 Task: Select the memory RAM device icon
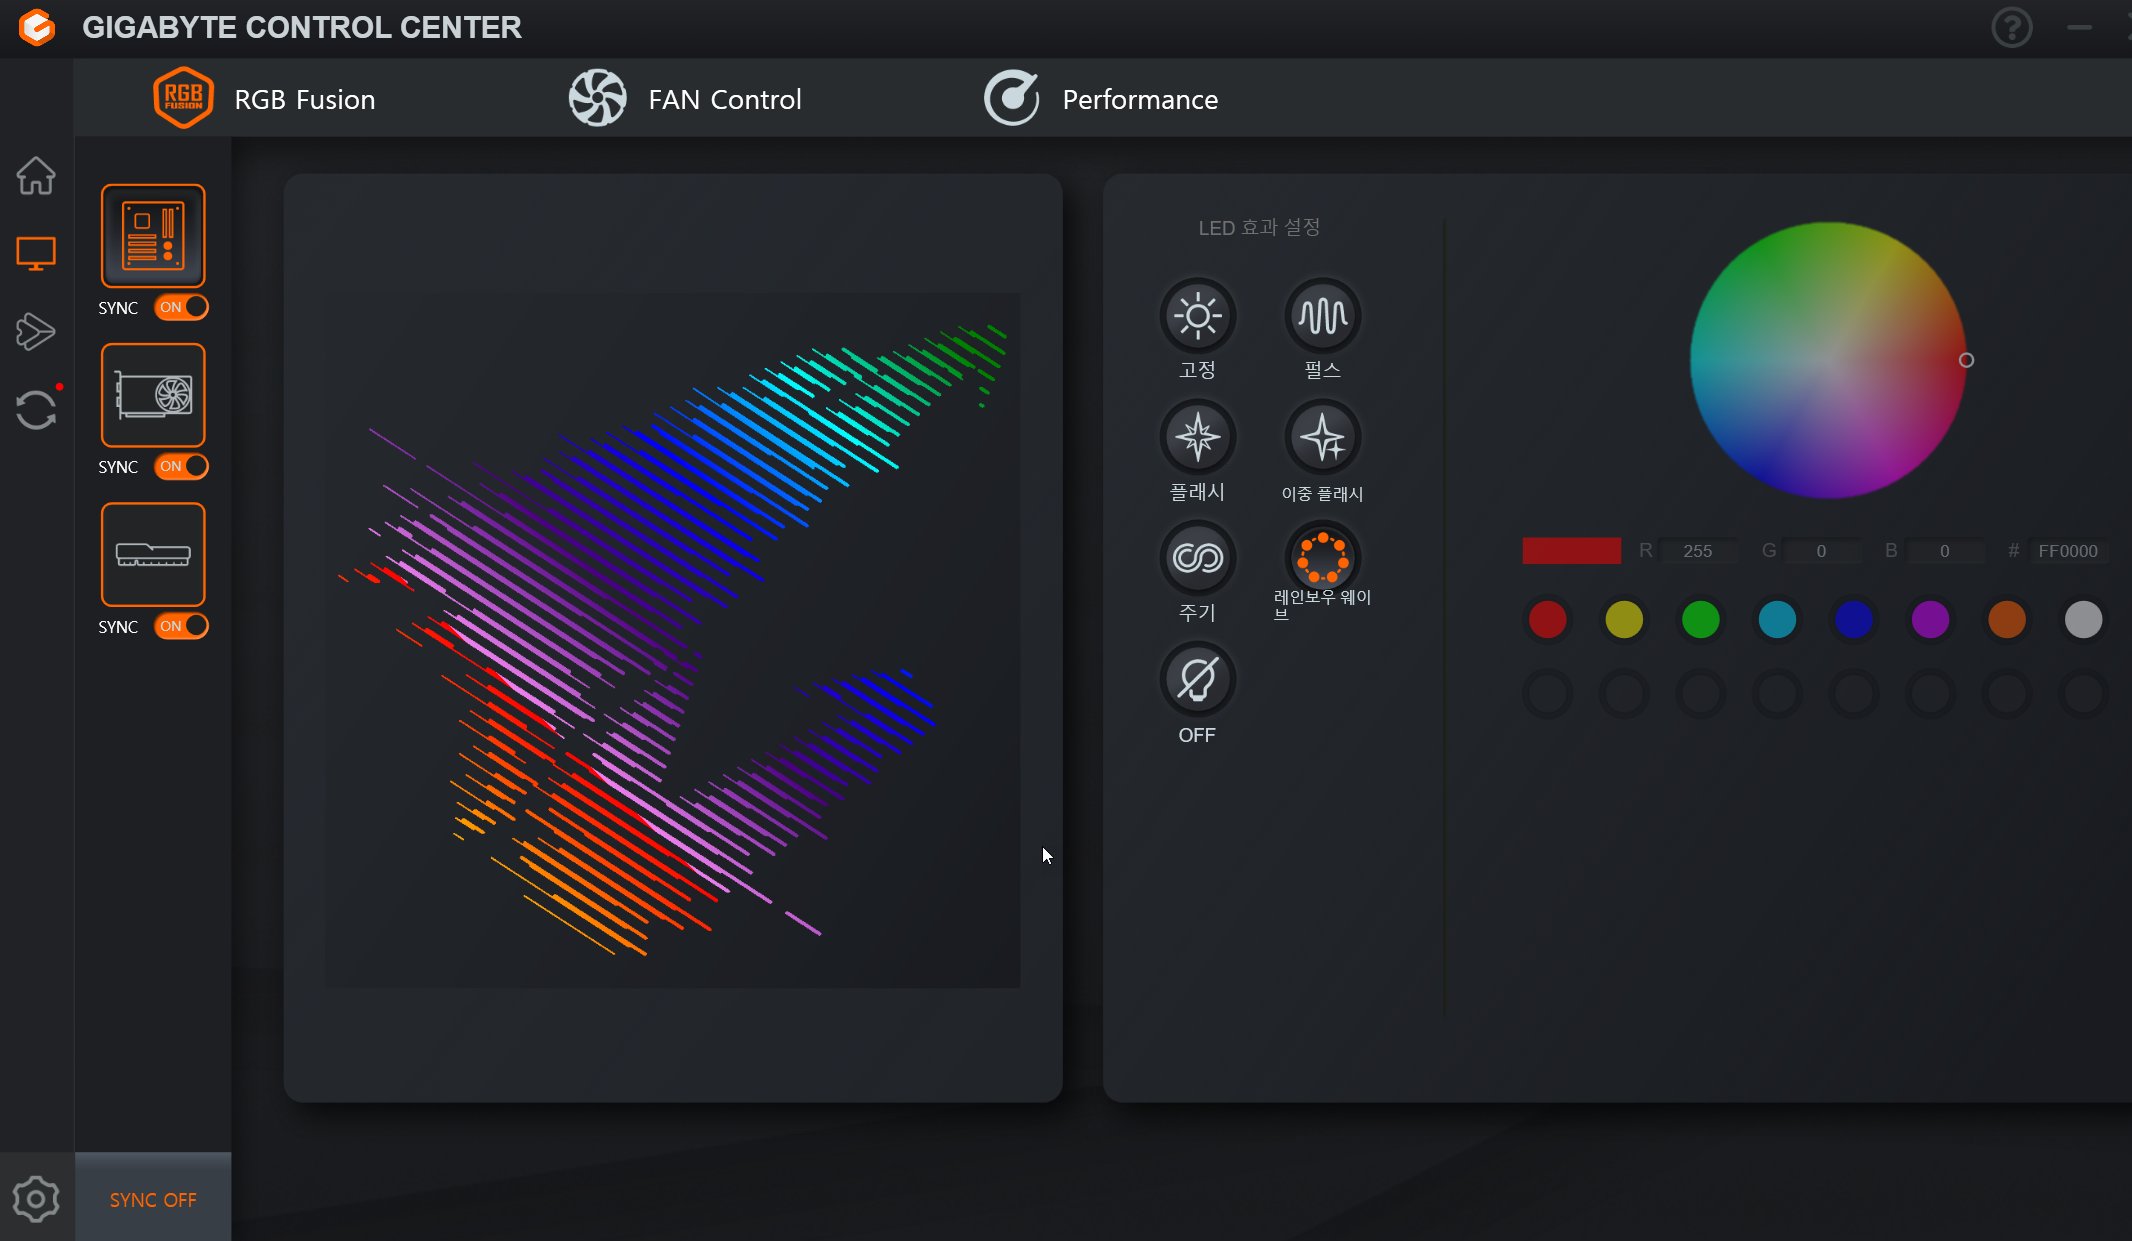click(153, 554)
